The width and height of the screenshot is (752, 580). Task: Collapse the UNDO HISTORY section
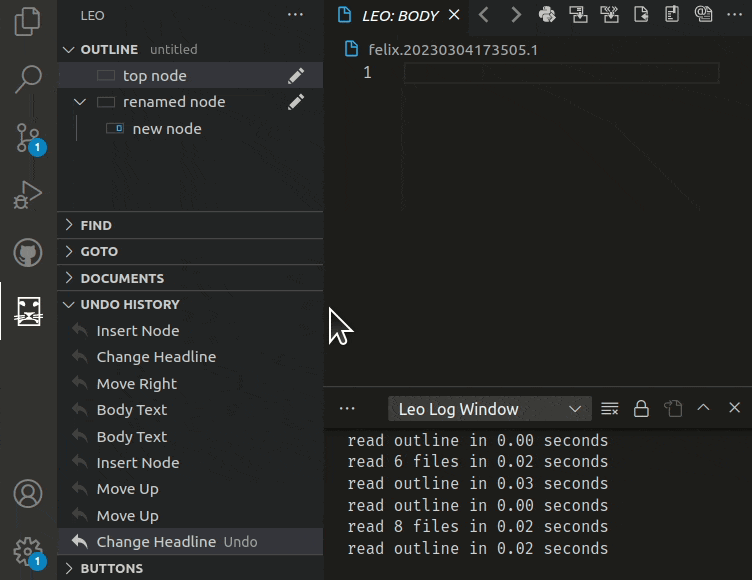(x=190, y=305)
